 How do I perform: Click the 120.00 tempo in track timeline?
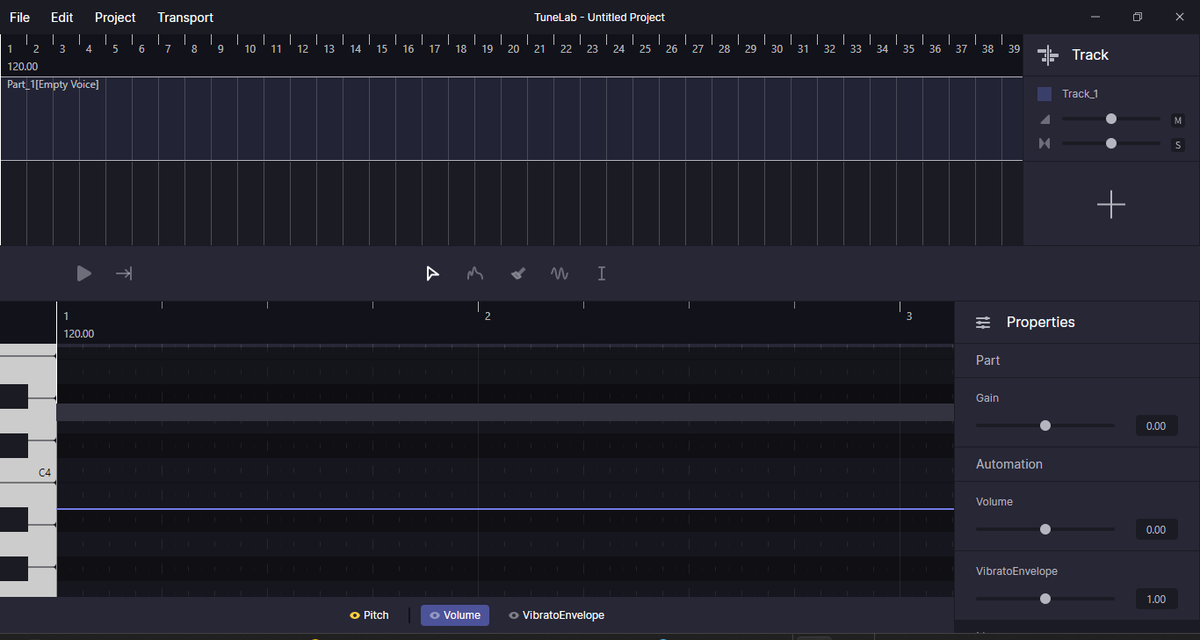pyautogui.click(x=22, y=66)
